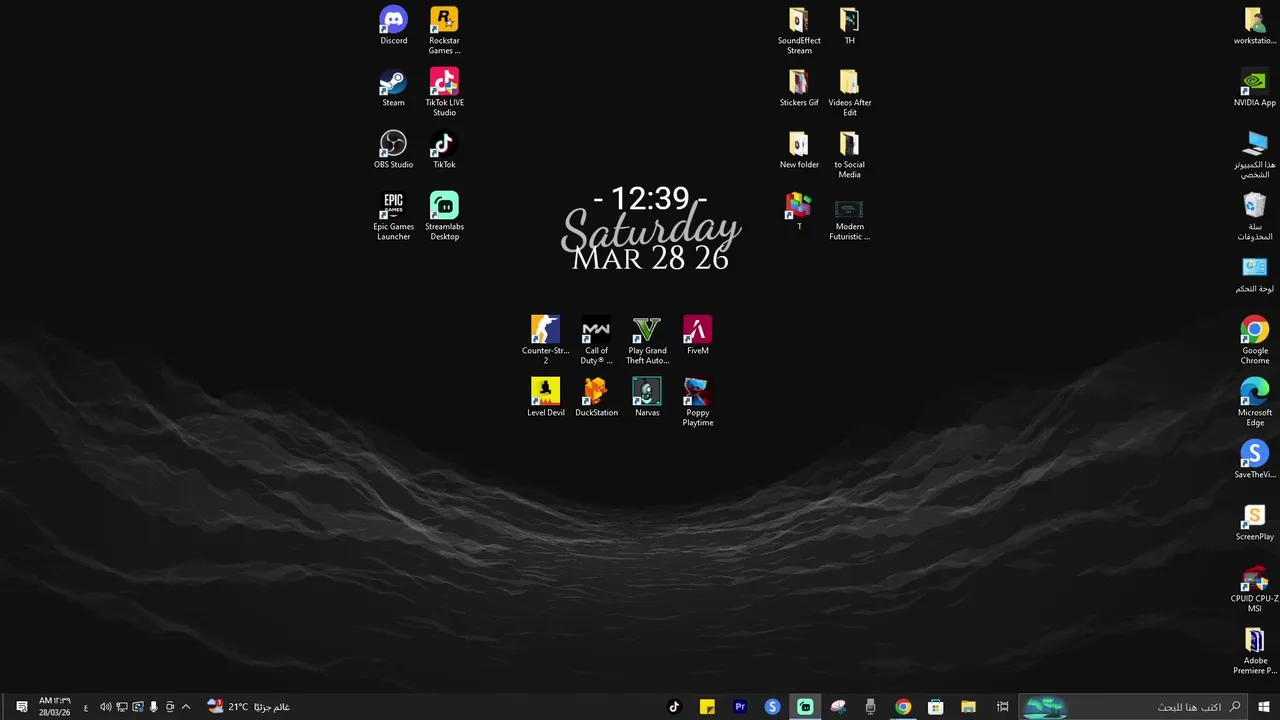Screen dimensions: 1280x720
Task: Select the CPUID CPU-Z MSI icon
Action: (1254, 589)
